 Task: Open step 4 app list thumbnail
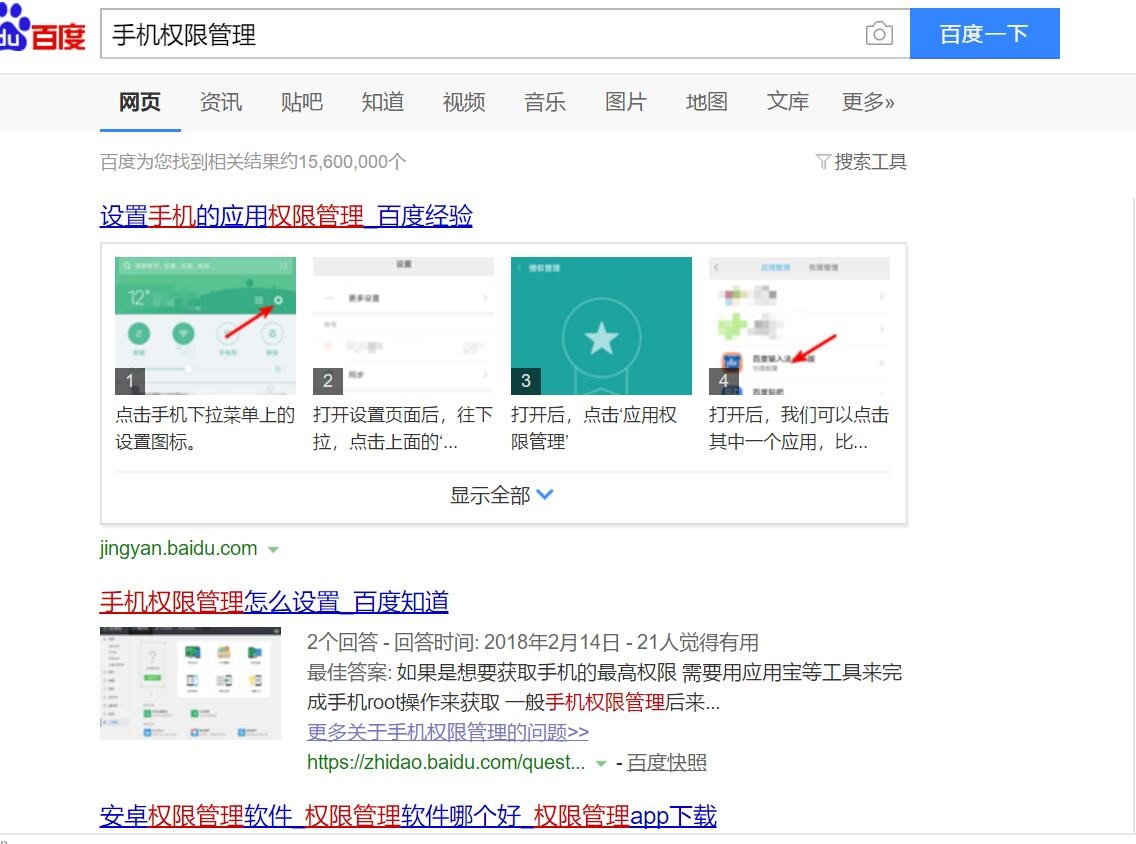coord(799,326)
